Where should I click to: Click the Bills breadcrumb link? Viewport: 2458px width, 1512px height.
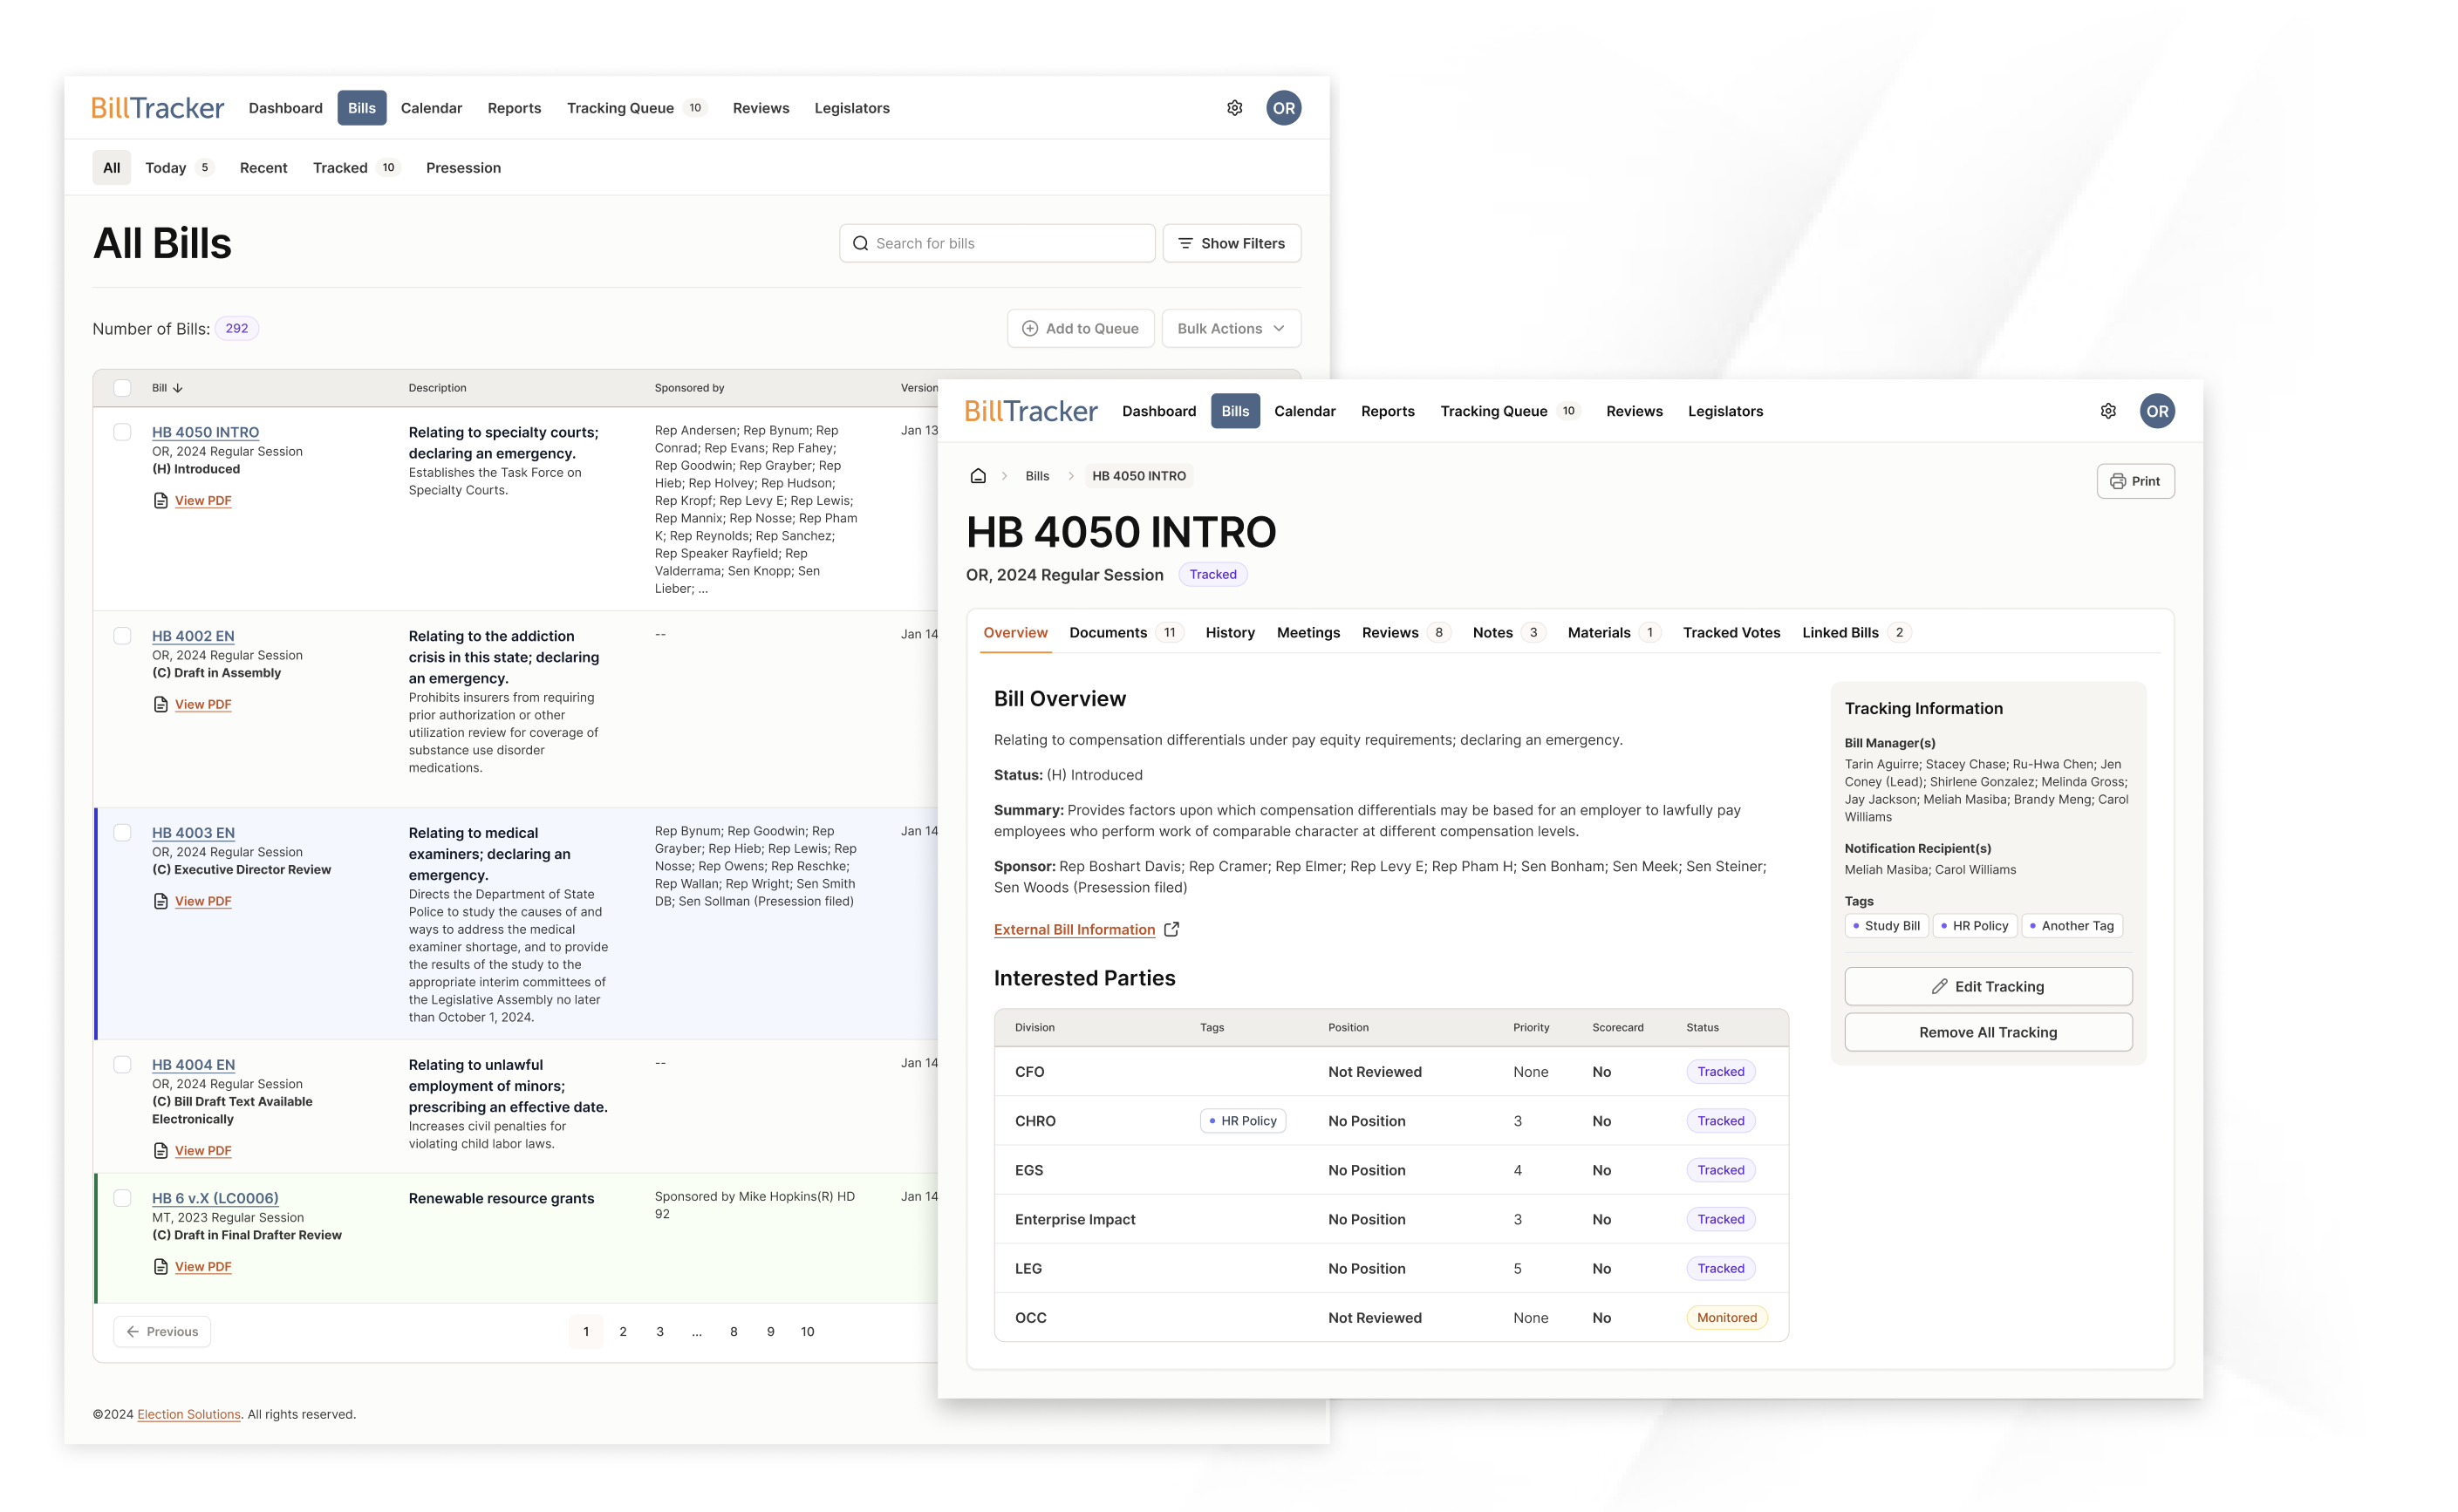pyautogui.click(x=1037, y=476)
